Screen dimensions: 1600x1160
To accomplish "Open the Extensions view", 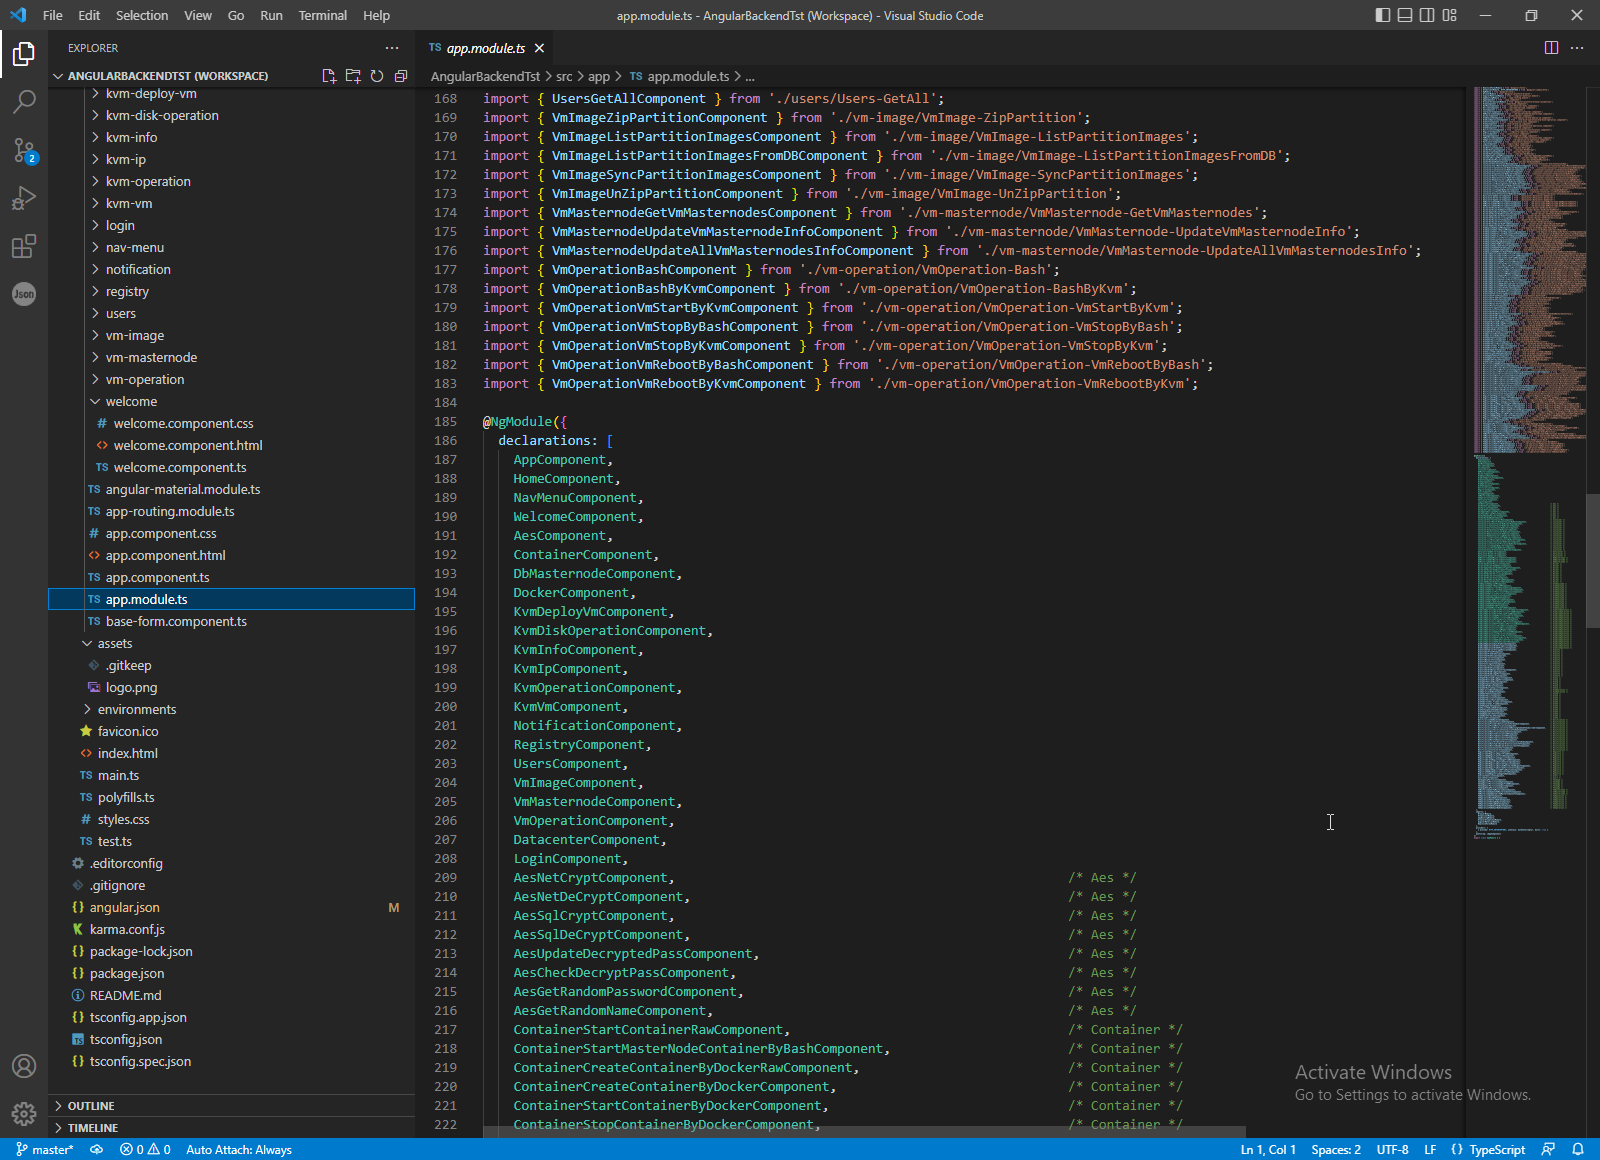I will pyautogui.click(x=24, y=247).
